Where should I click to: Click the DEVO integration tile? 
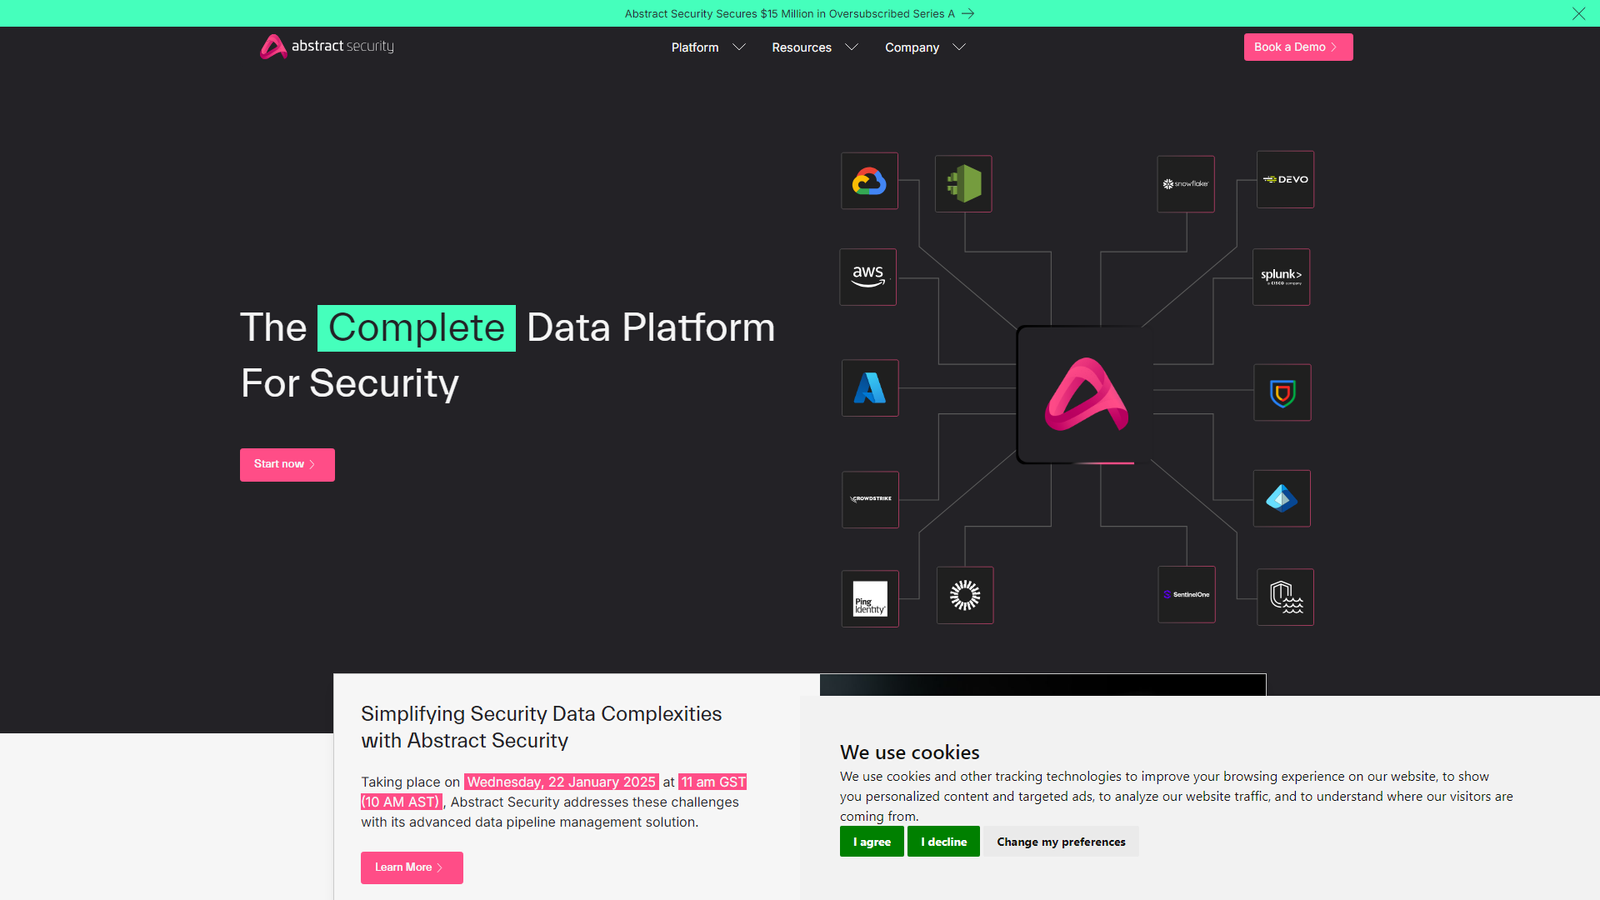[x=1285, y=179]
